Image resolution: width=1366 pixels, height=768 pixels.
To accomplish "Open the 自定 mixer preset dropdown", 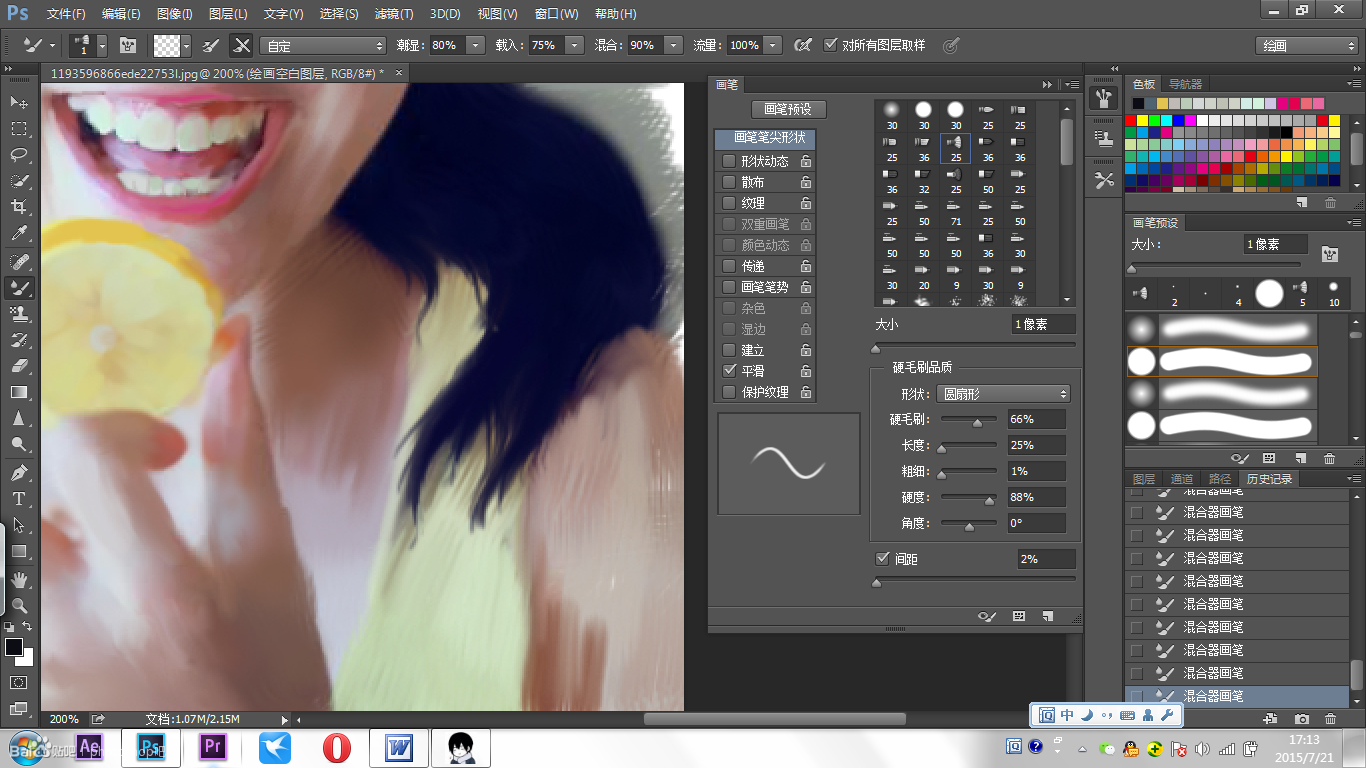I will pos(322,45).
